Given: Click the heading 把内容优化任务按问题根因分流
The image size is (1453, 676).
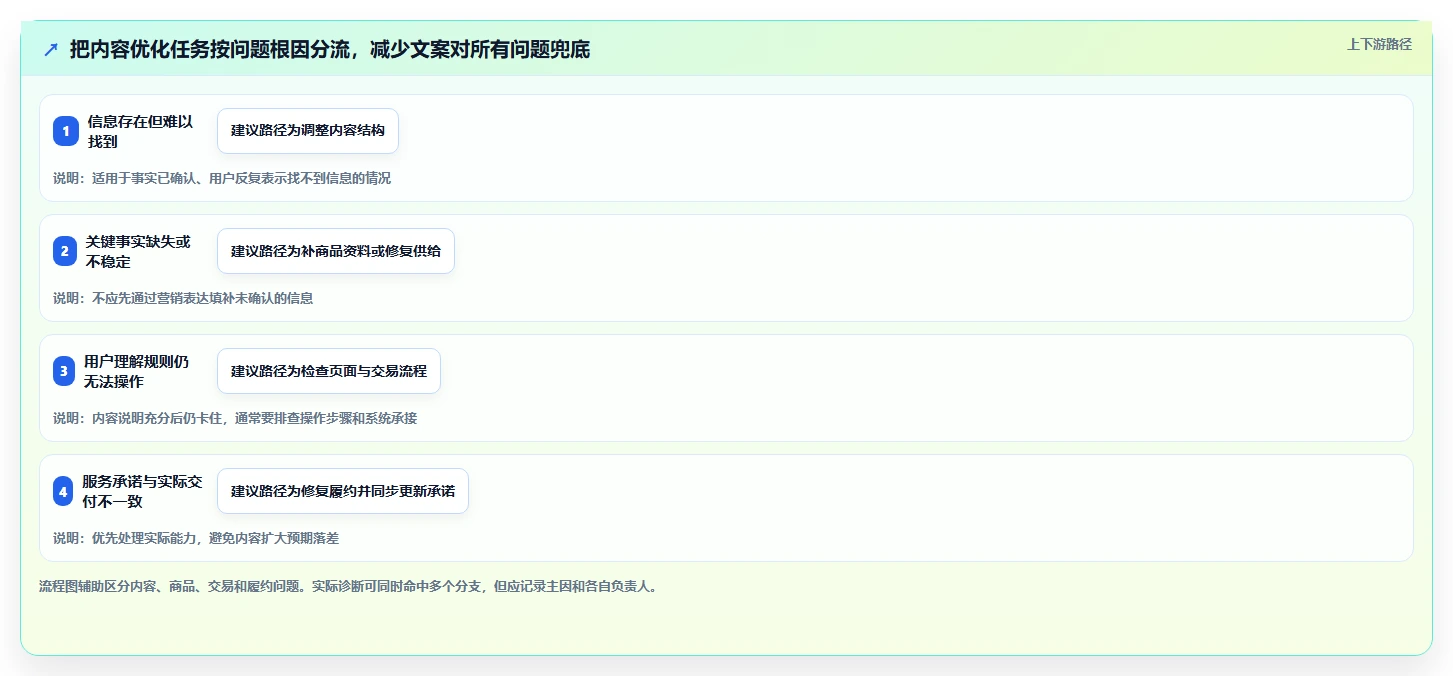Looking at the screenshot, I should click(330, 49).
